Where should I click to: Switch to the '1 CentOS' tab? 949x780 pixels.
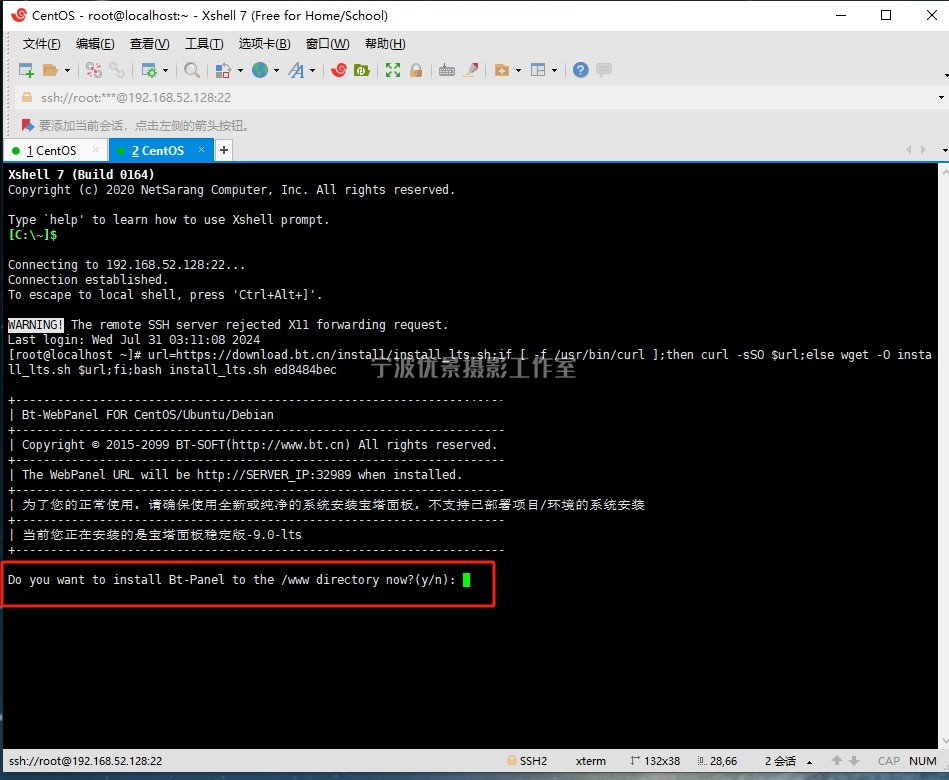(50, 151)
